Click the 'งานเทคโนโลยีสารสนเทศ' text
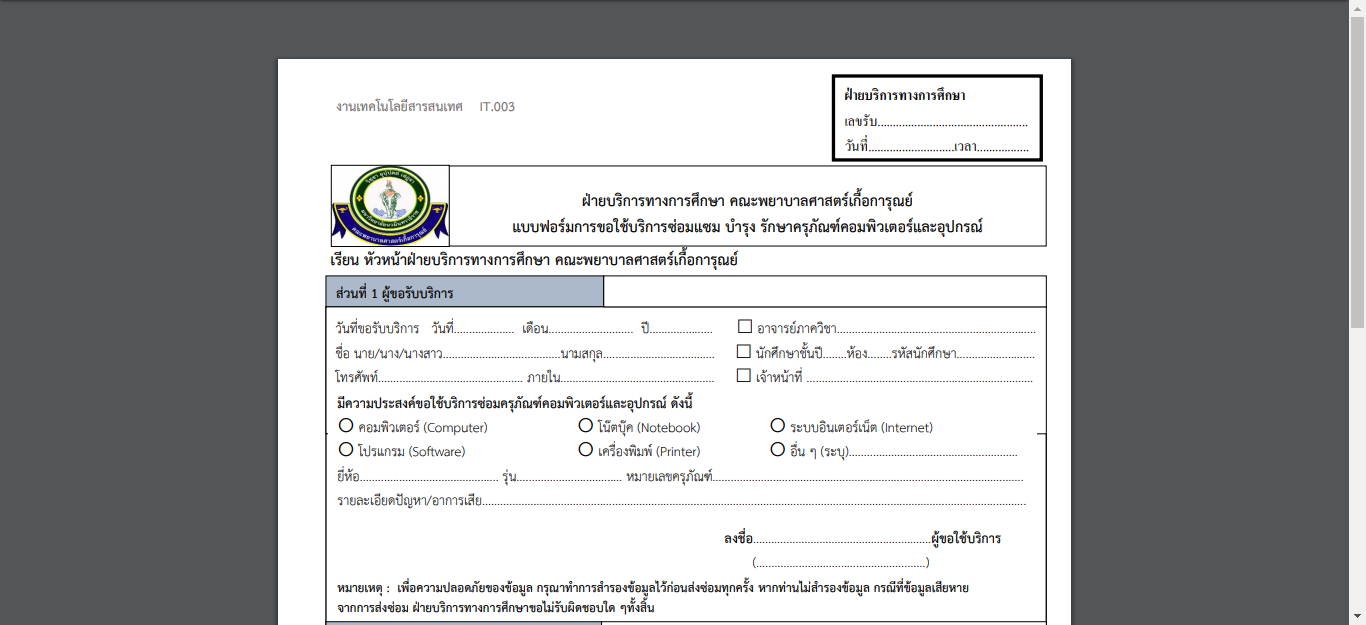Screen dimensions: 1366x625 point(400,106)
